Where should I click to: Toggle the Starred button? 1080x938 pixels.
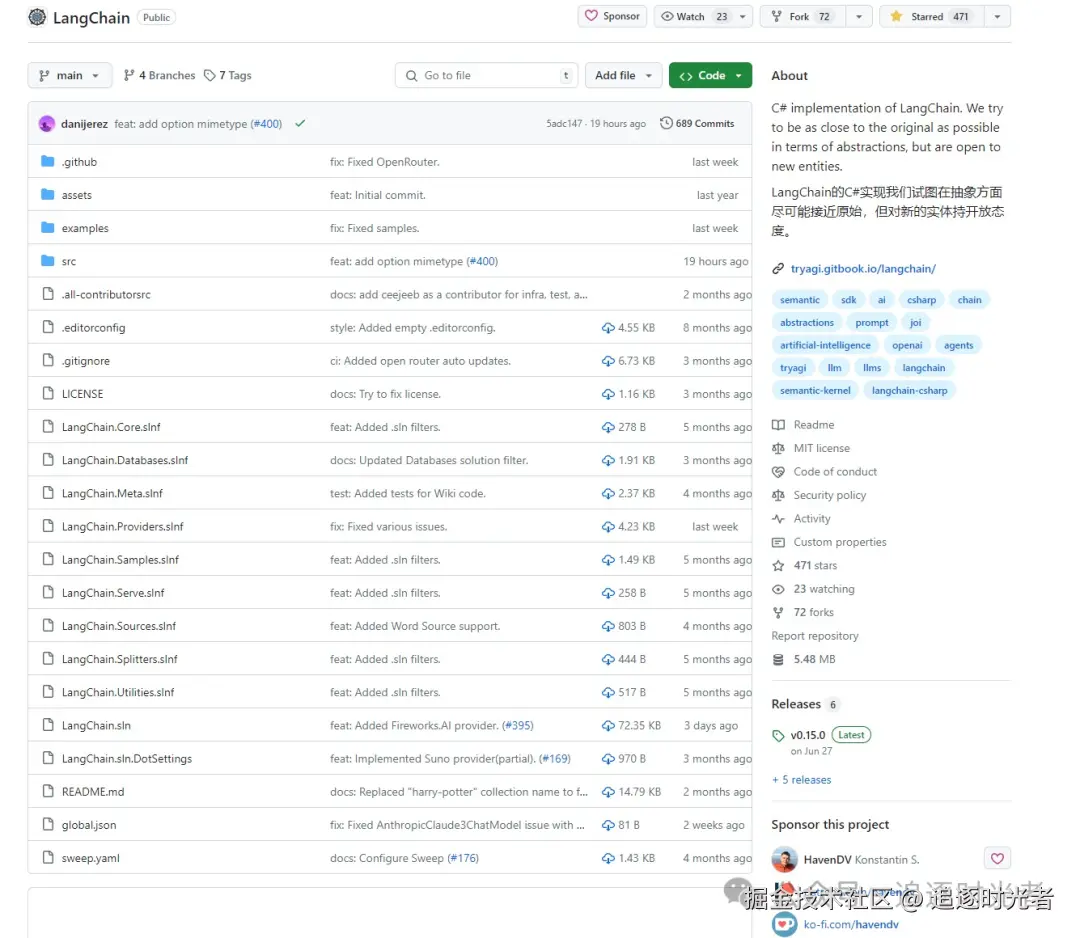pos(932,17)
